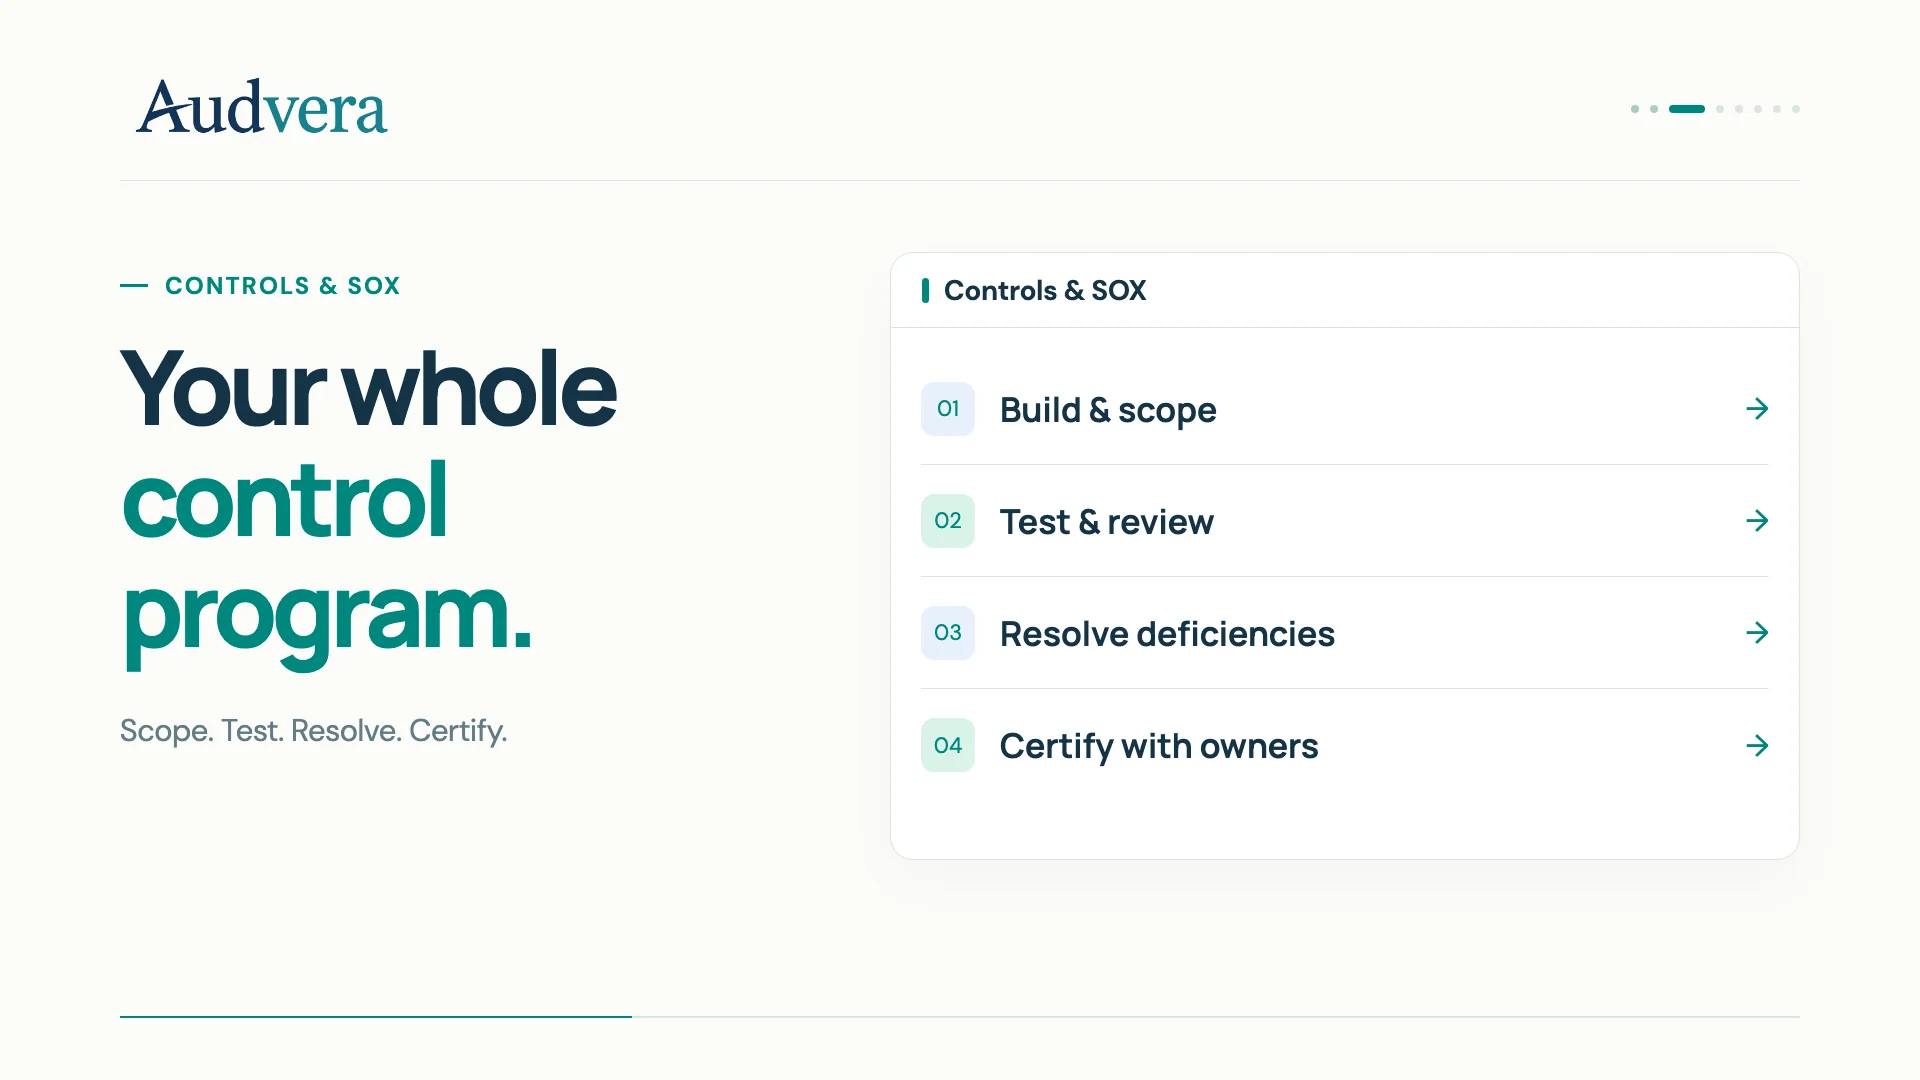Jump to the fourth pagination dot

[x=1720, y=109]
